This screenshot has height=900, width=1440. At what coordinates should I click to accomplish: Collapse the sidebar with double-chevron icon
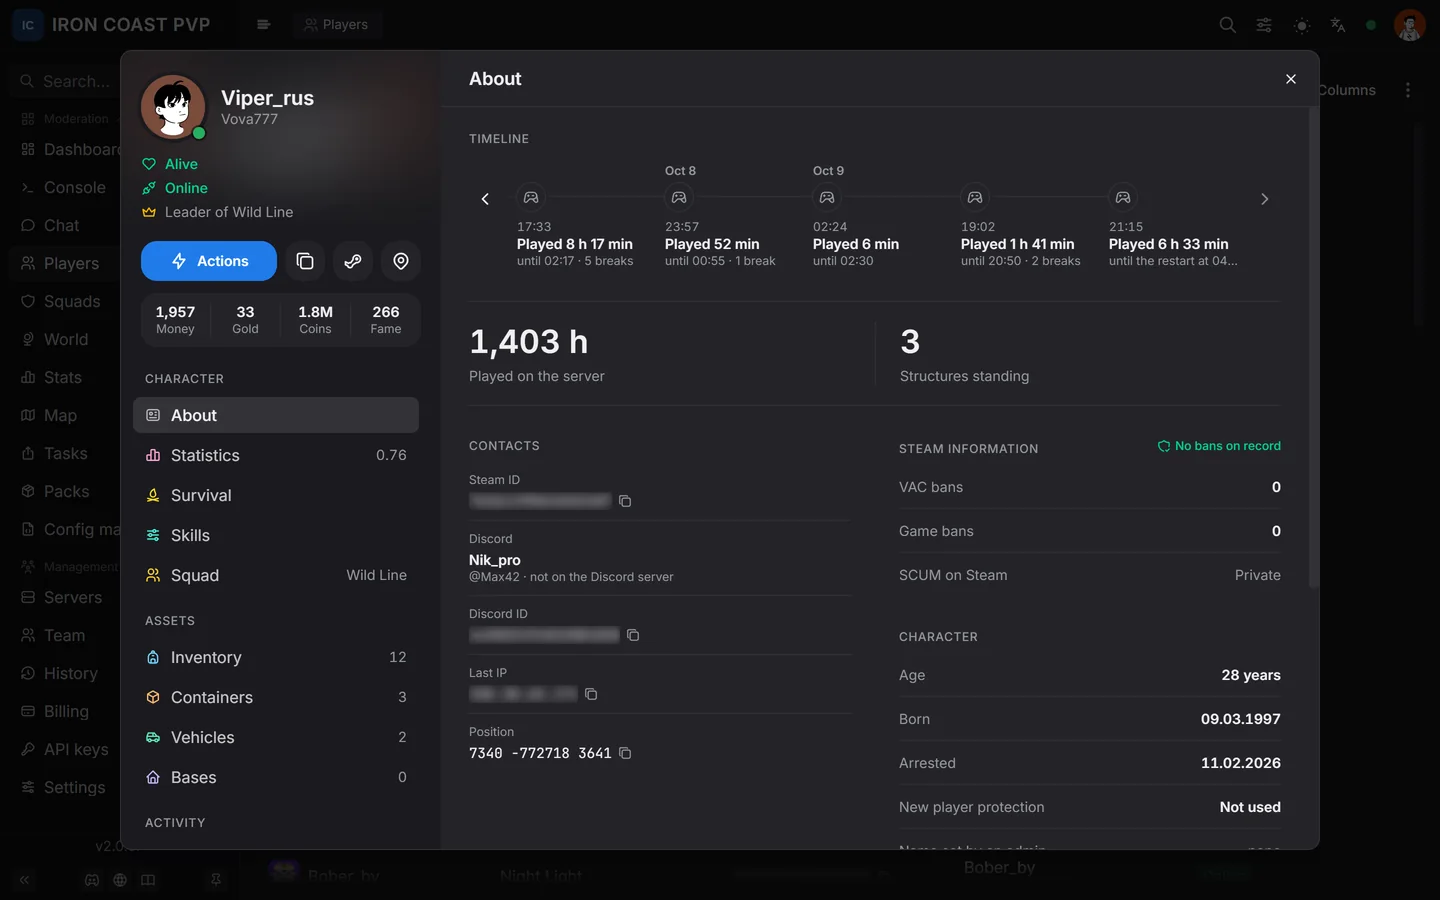tap(24, 880)
